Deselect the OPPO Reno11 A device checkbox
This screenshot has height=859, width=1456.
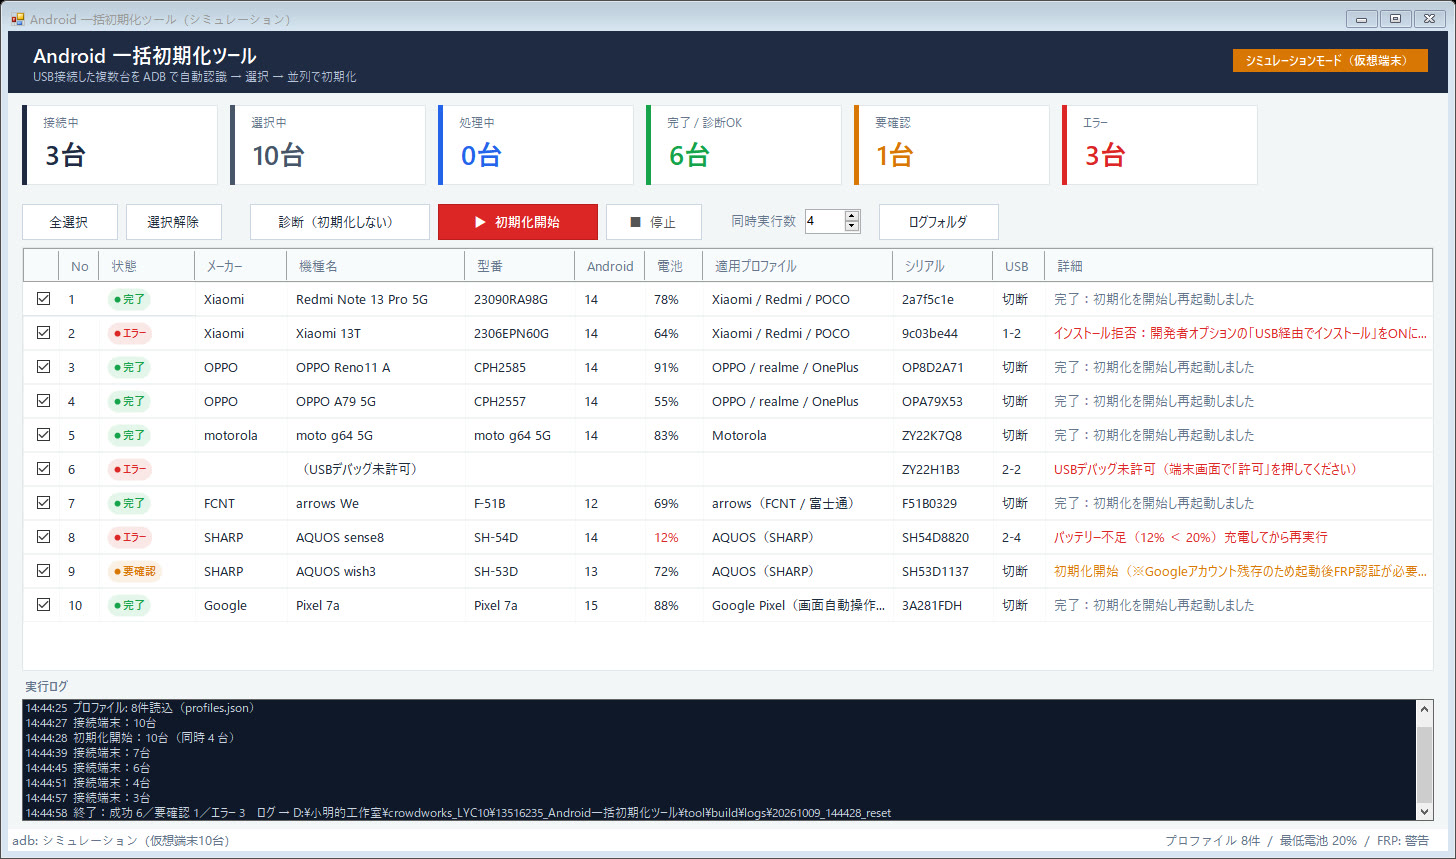click(x=43, y=367)
